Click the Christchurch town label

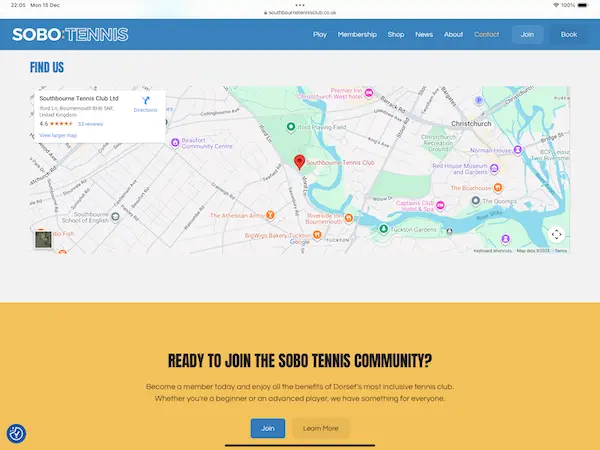coord(471,124)
